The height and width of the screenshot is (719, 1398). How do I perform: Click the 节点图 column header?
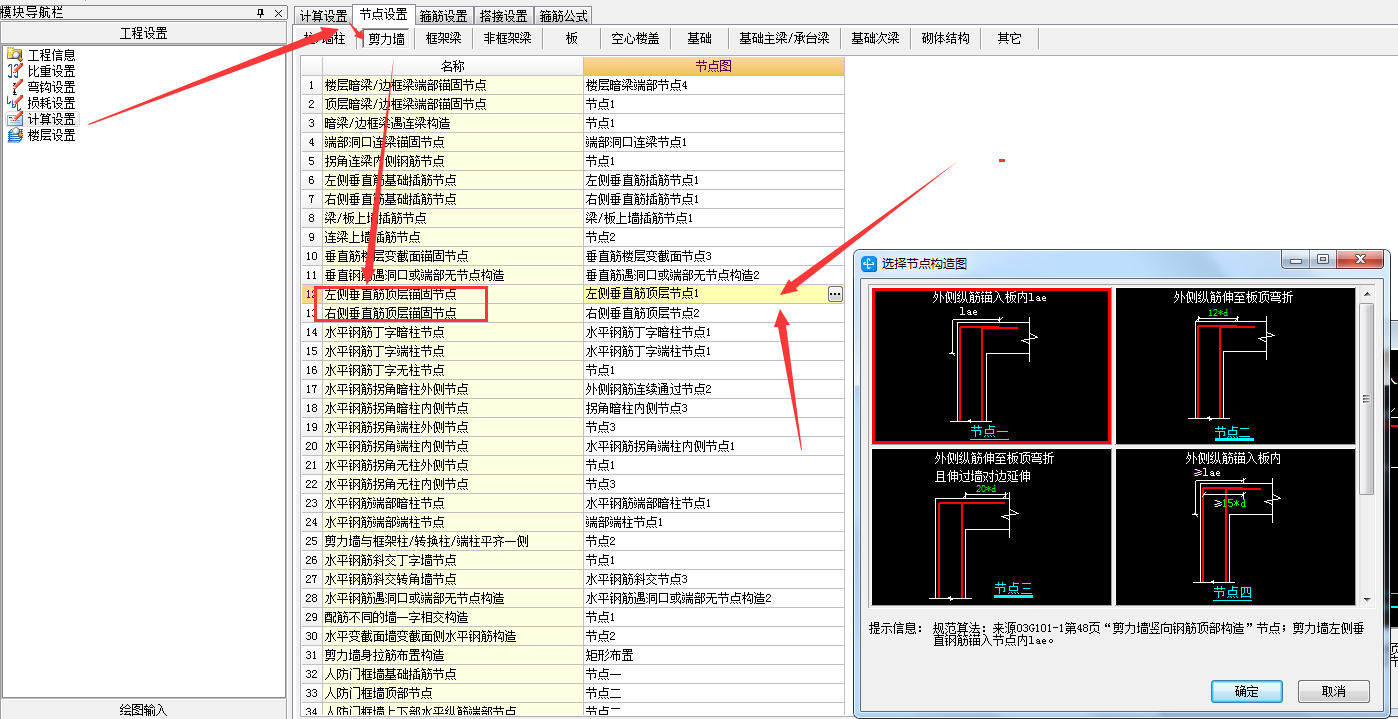pos(713,66)
